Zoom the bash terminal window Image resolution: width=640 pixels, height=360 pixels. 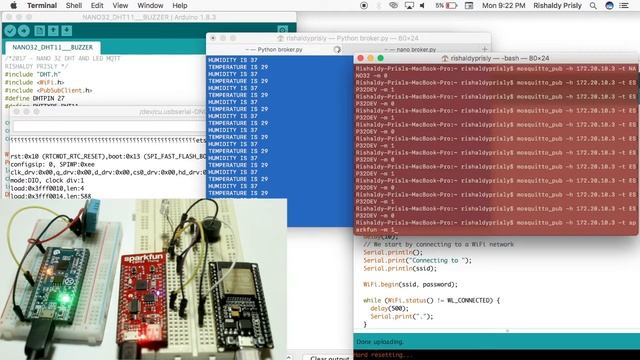[x=380, y=58]
